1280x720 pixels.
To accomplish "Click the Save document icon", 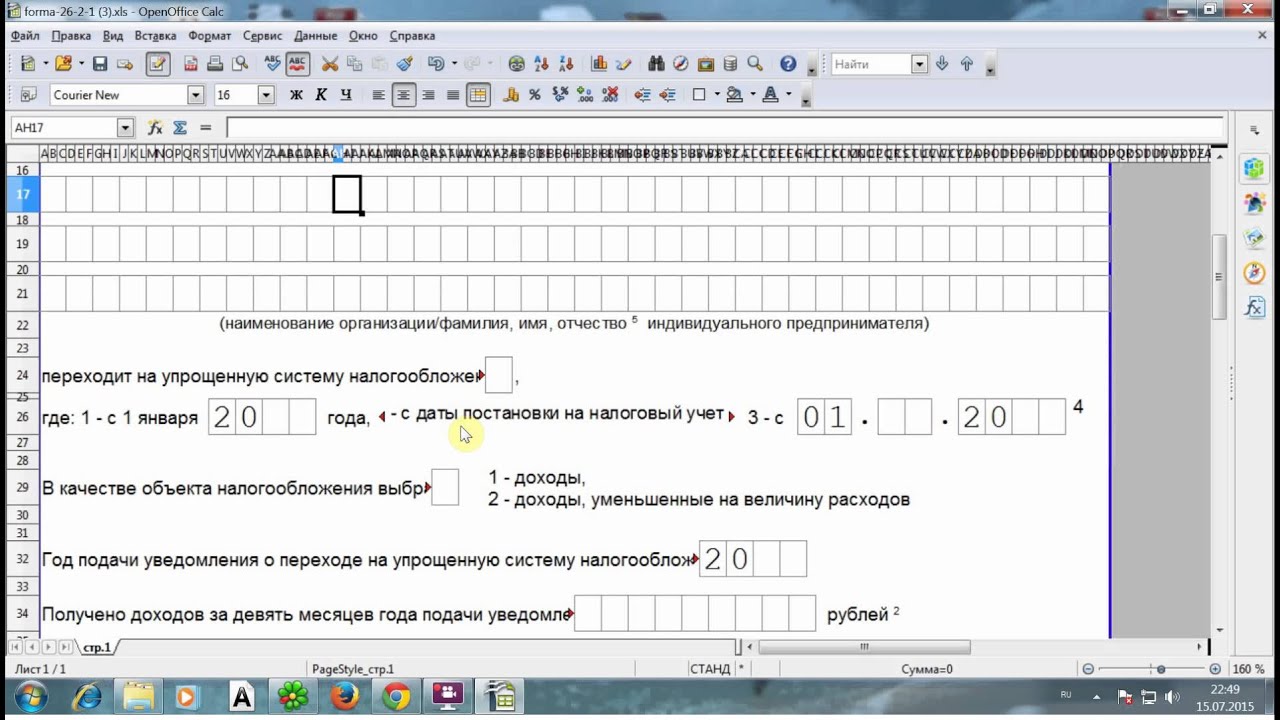I will pos(100,64).
